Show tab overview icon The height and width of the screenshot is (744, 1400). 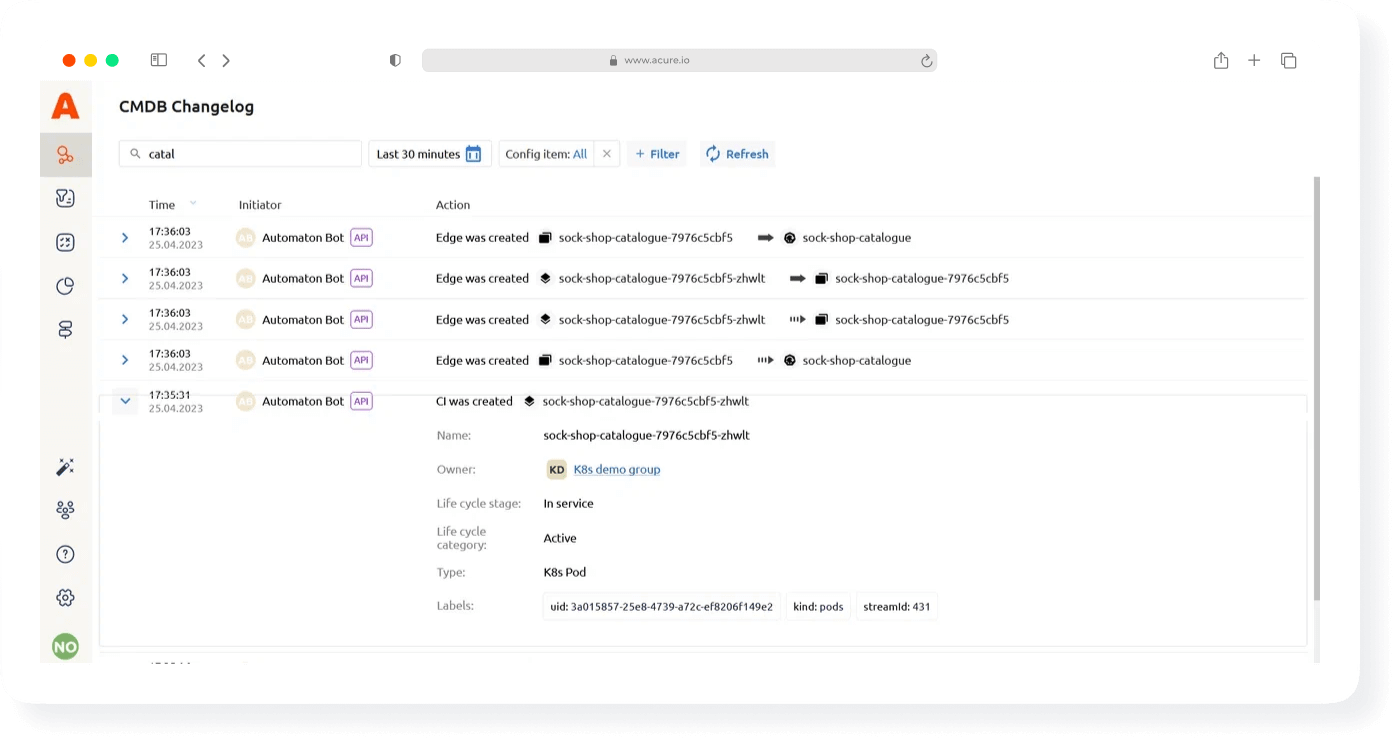click(1289, 60)
